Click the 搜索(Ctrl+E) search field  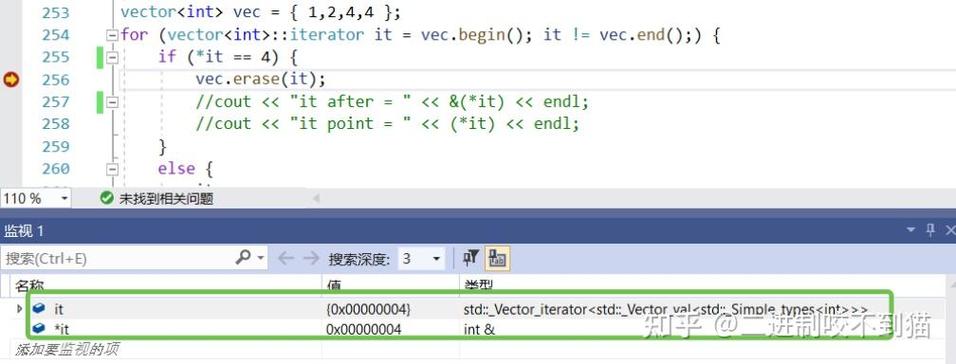(x=117, y=259)
